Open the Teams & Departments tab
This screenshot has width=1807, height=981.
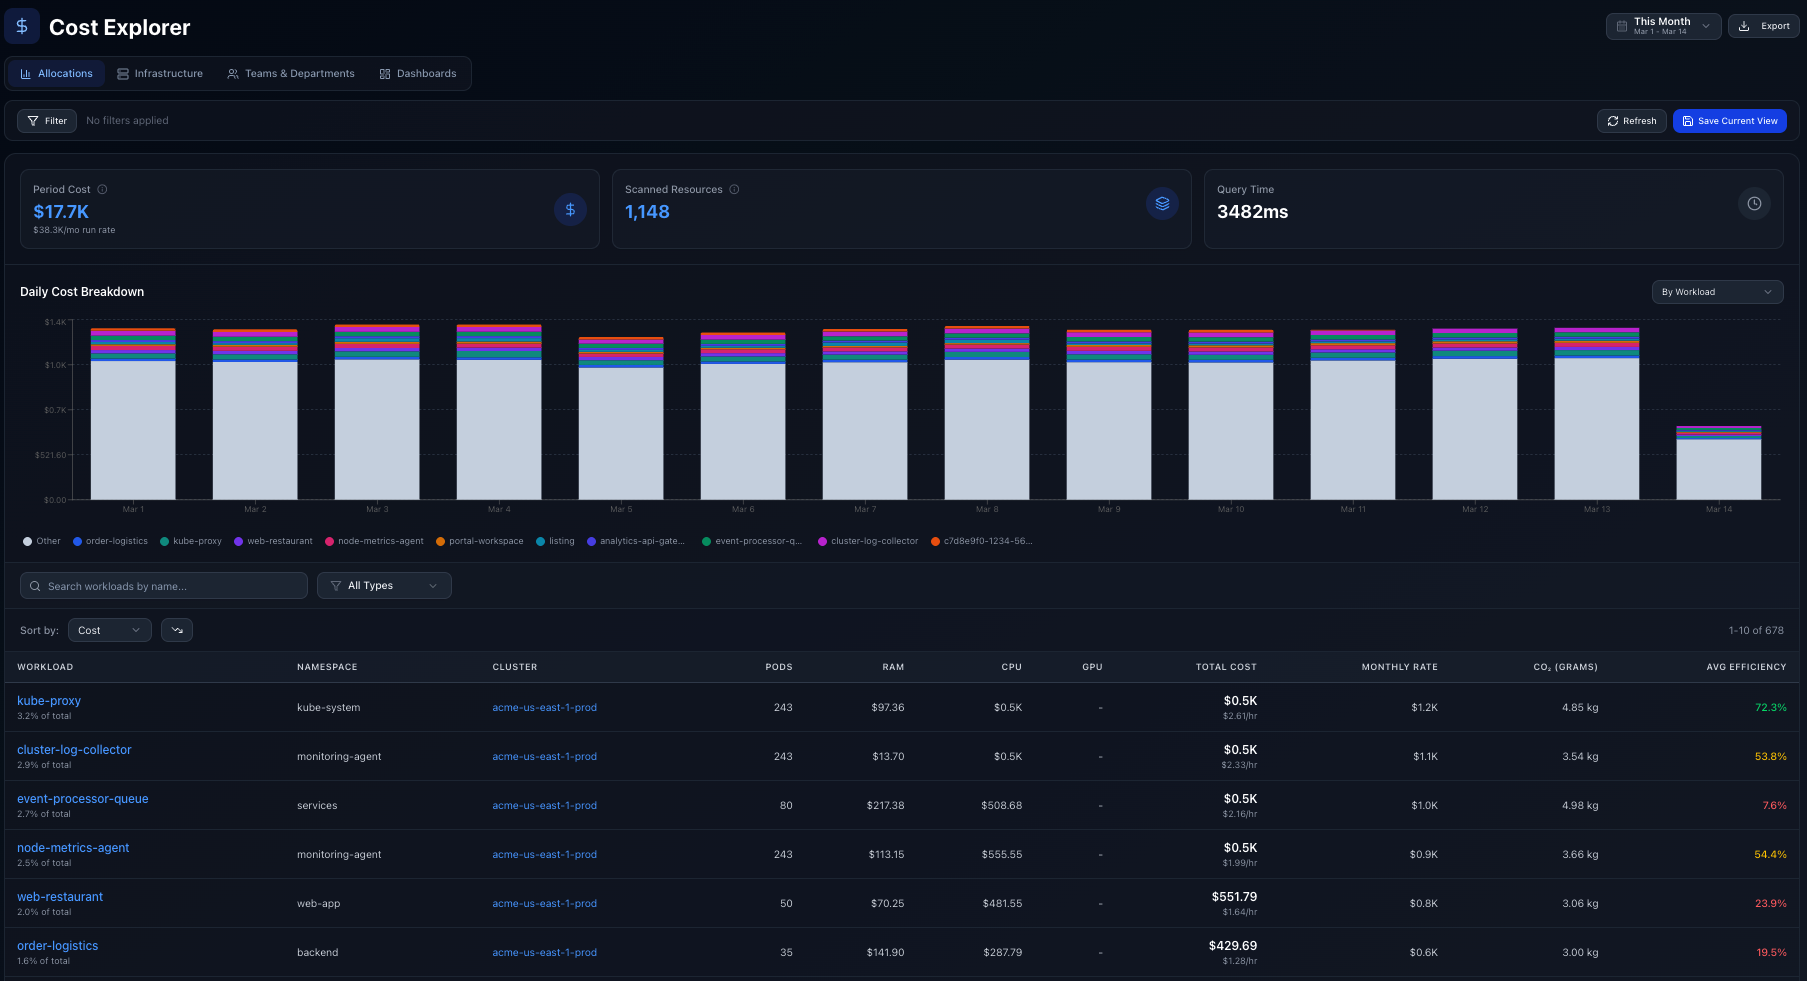click(x=291, y=74)
